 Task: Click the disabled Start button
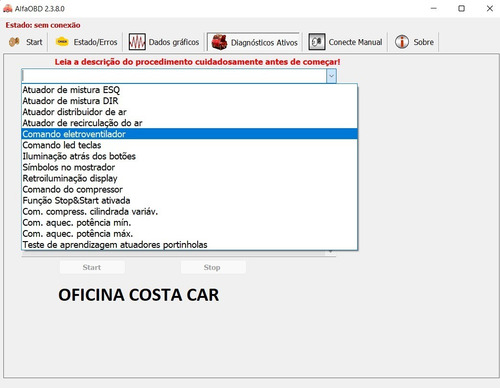click(x=92, y=267)
